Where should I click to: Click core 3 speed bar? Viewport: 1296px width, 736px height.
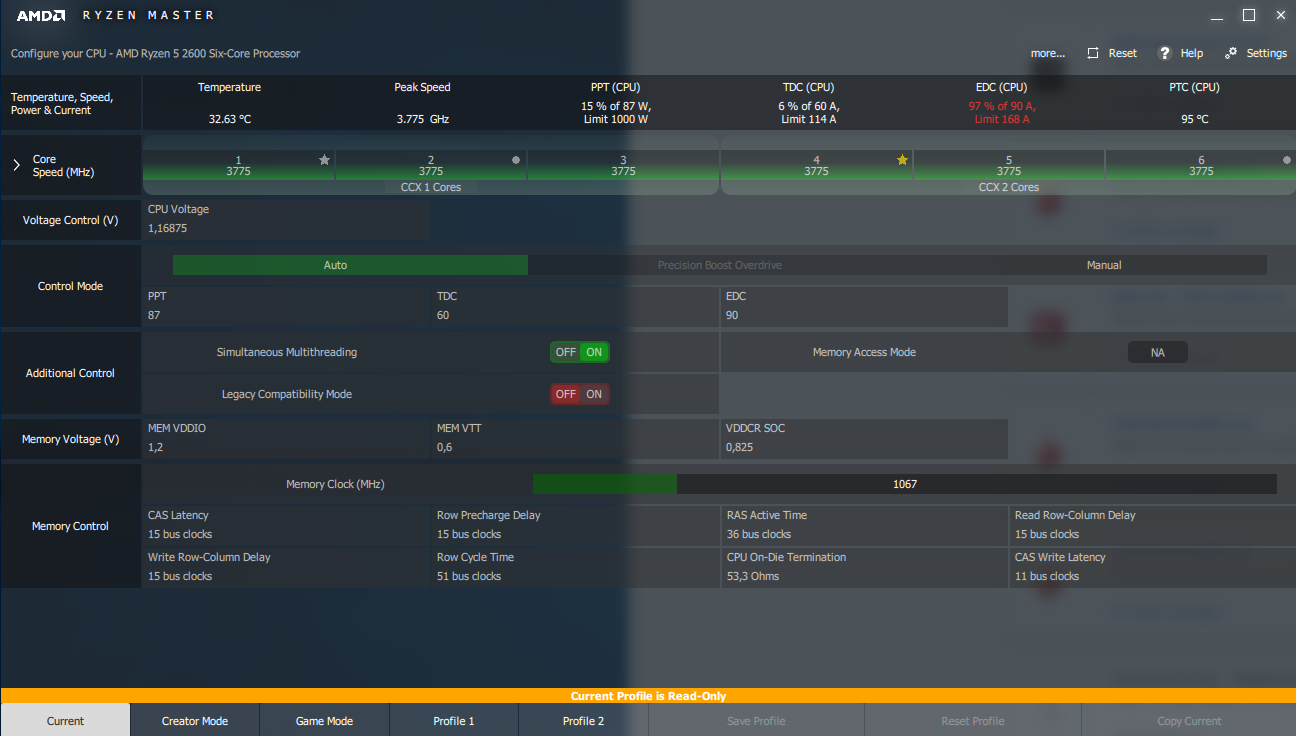[x=623, y=165]
